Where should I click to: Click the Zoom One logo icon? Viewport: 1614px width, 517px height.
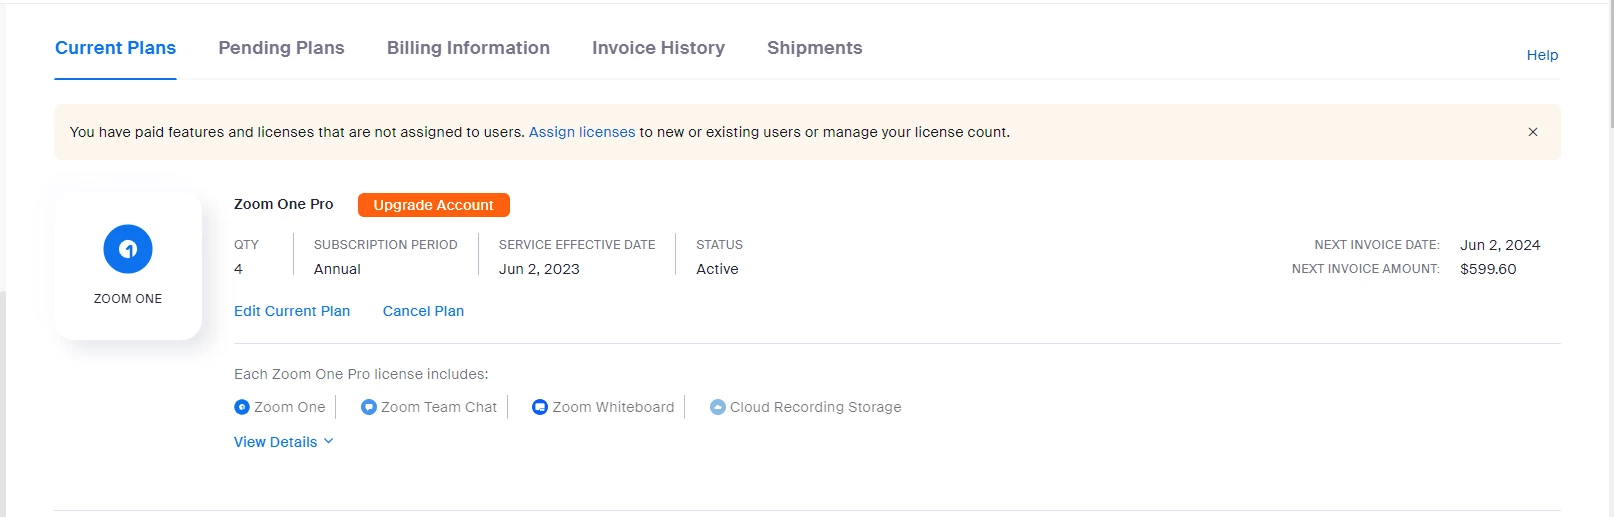[x=128, y=249]
